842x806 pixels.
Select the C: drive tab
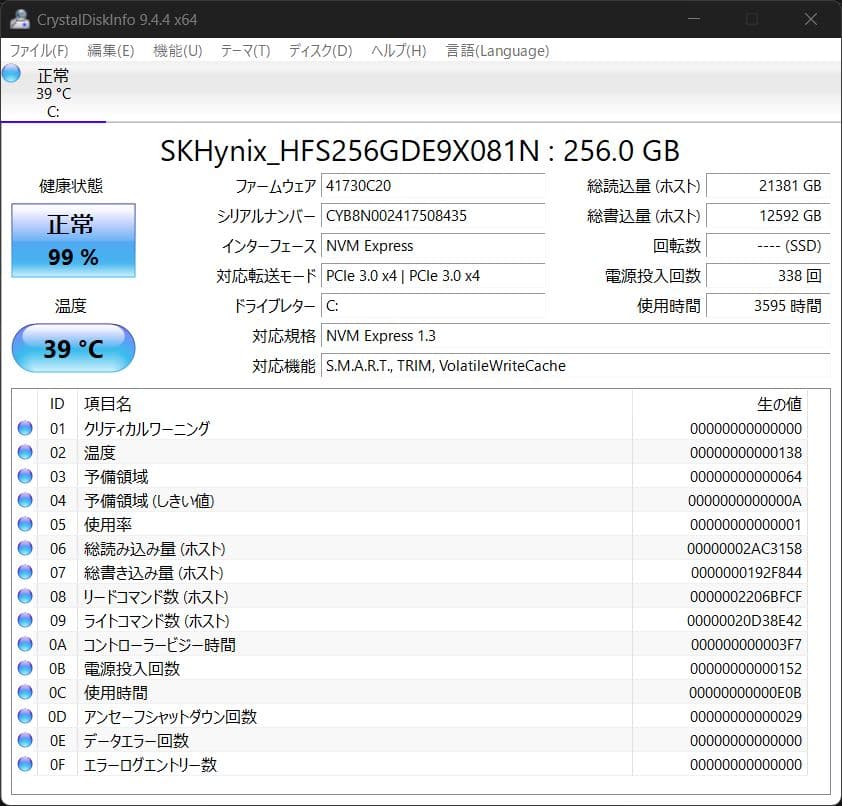[x=54, y=95]
